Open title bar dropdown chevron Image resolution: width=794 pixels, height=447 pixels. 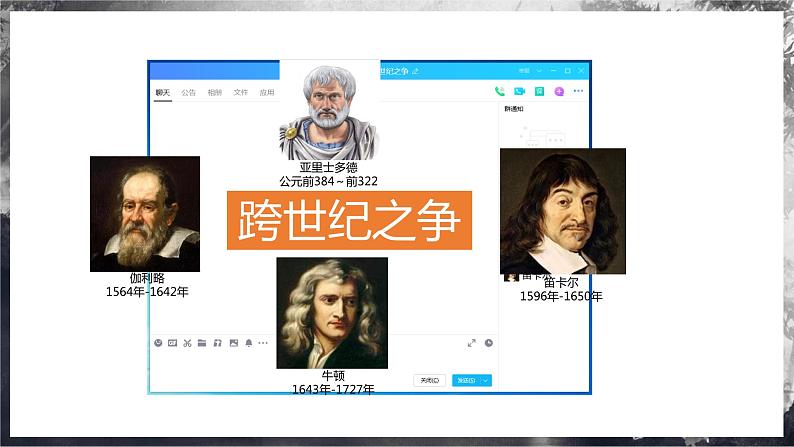pyautogui.click(x=539, y=71)
